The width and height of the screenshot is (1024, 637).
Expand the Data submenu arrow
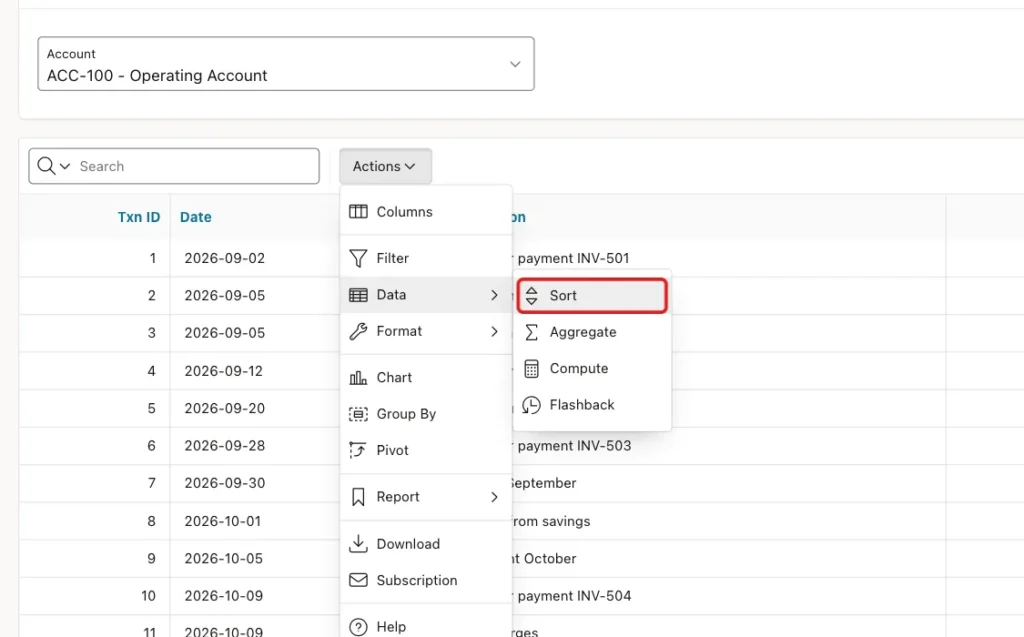pos(494,295)
